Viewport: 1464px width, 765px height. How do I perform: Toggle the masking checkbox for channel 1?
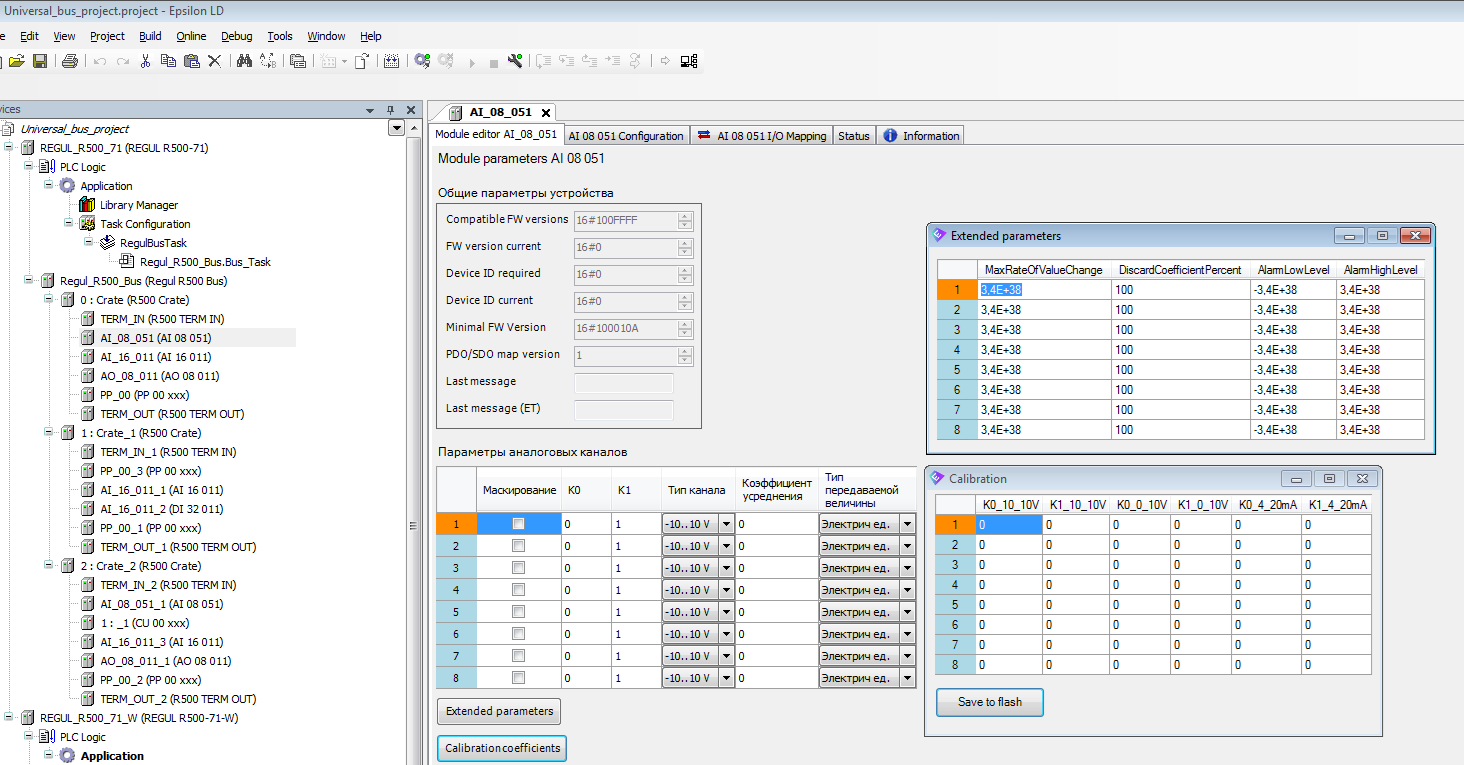tap(518, 523)
